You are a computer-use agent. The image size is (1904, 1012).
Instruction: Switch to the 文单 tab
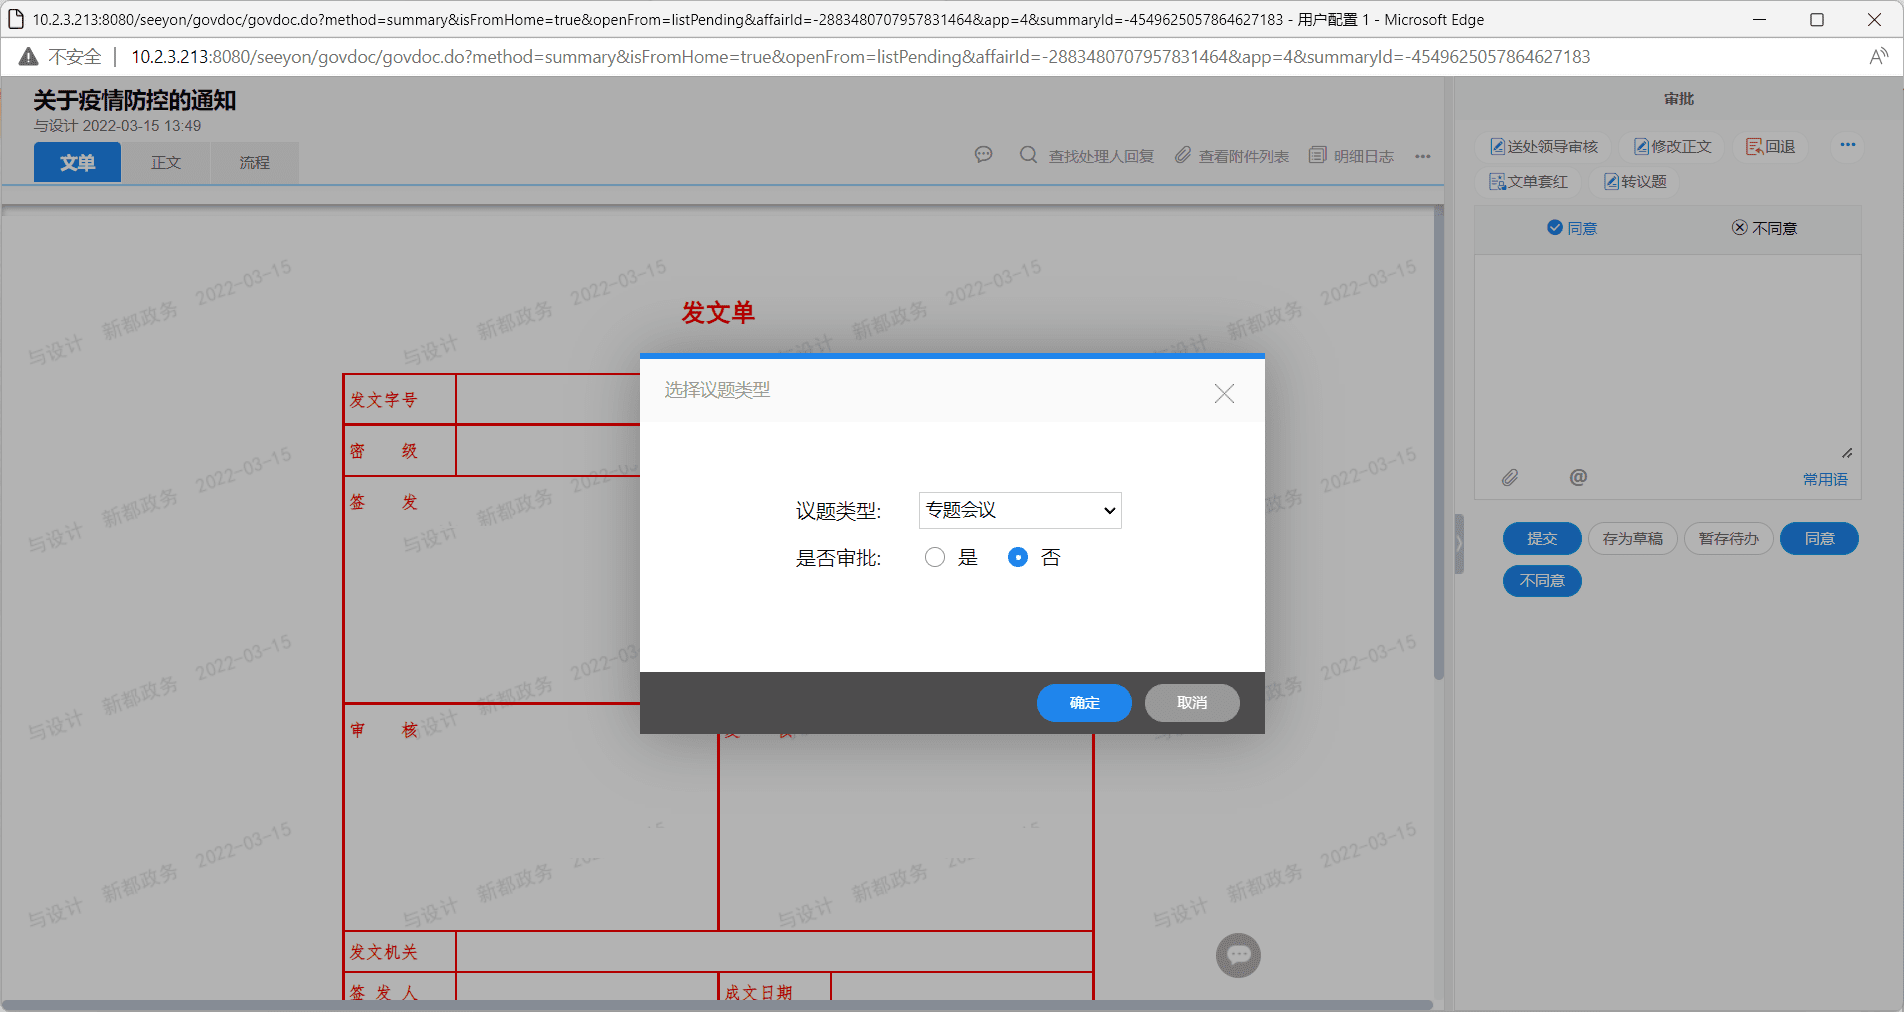[78, 162]
